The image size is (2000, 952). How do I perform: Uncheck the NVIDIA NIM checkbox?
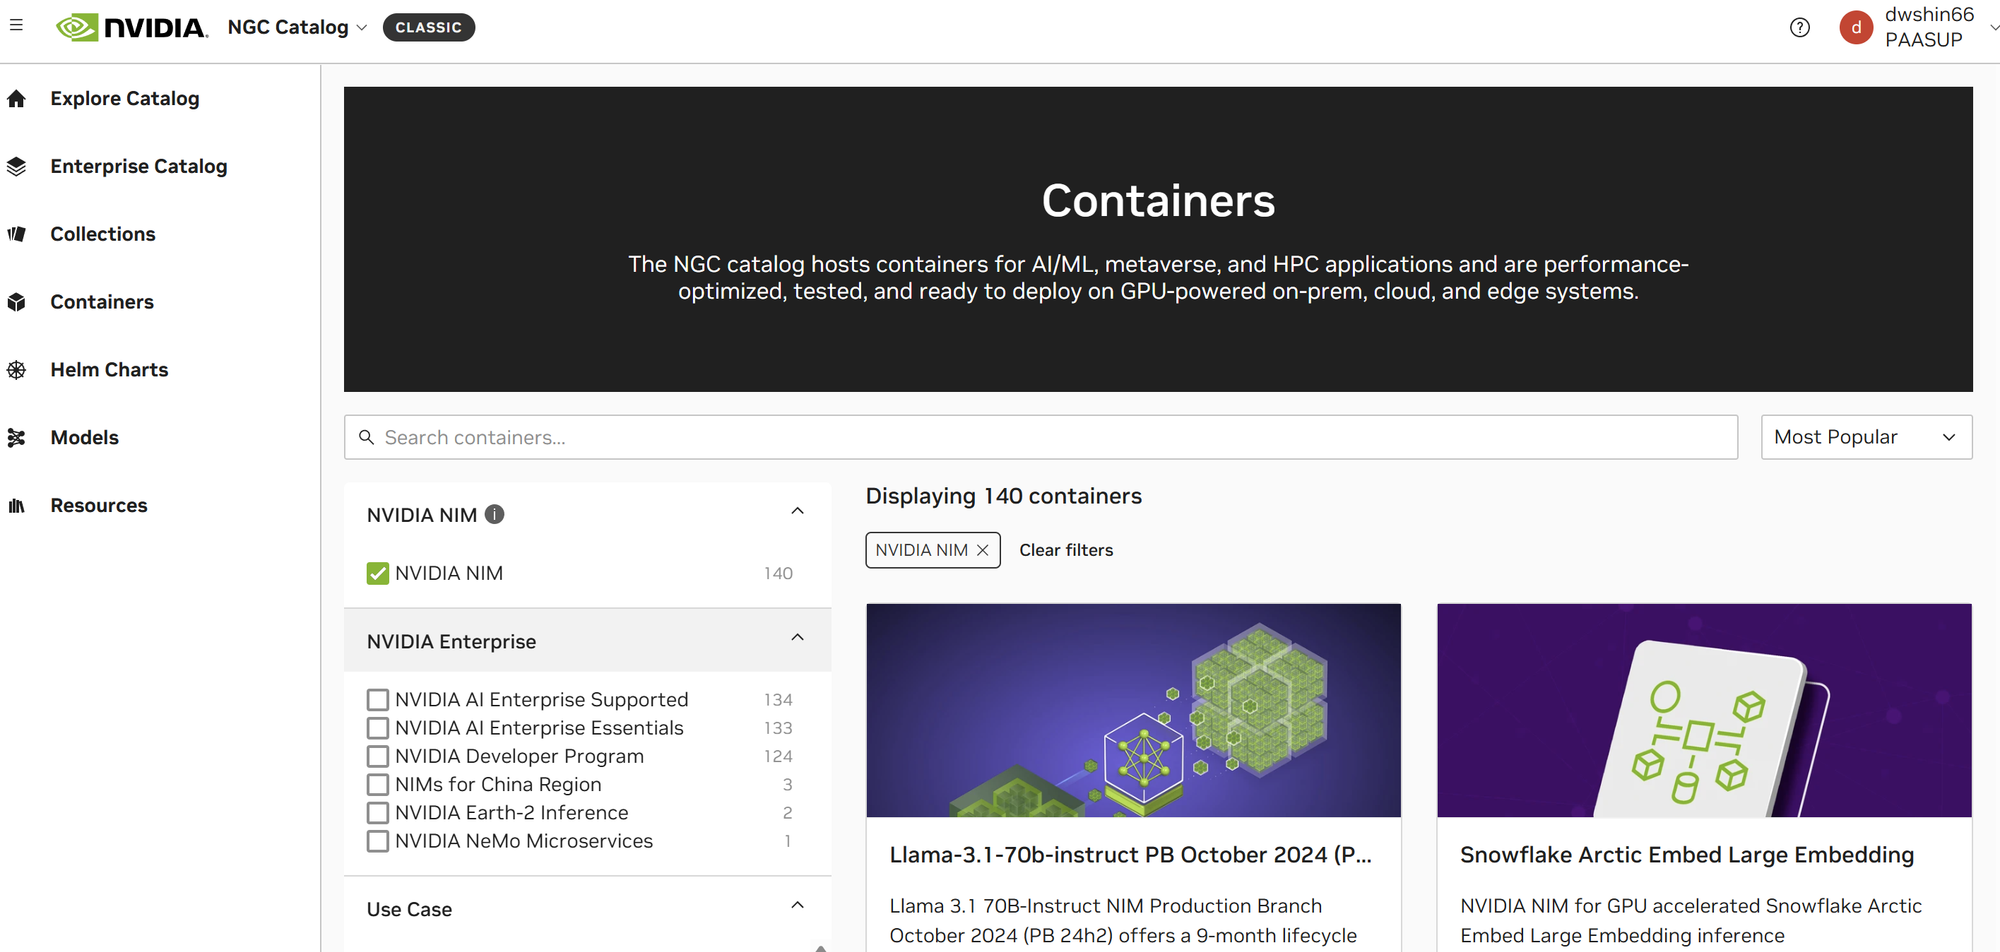coord(377,573)
